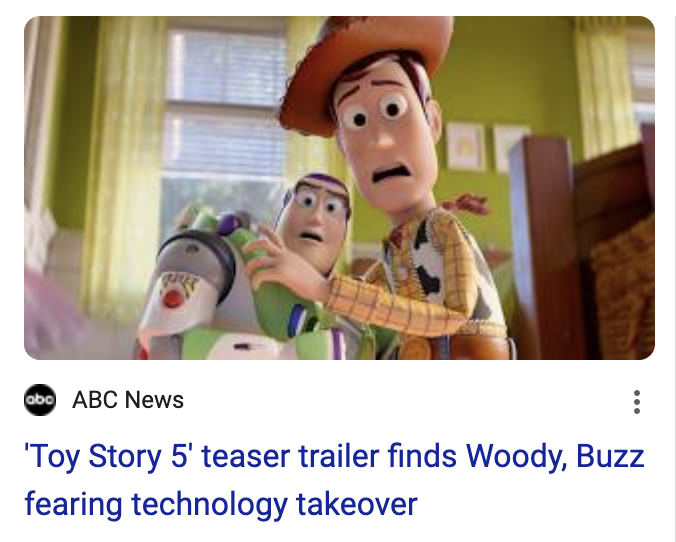This screenshot has height=542, width=676.
Task: Expand article options via vertical ellipsis
Action: [637, 402]
